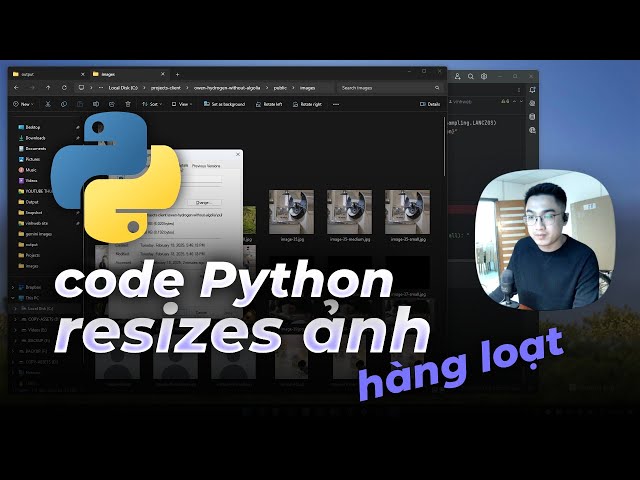
Task: Collapse the This PC tree node
Action: 13,298
